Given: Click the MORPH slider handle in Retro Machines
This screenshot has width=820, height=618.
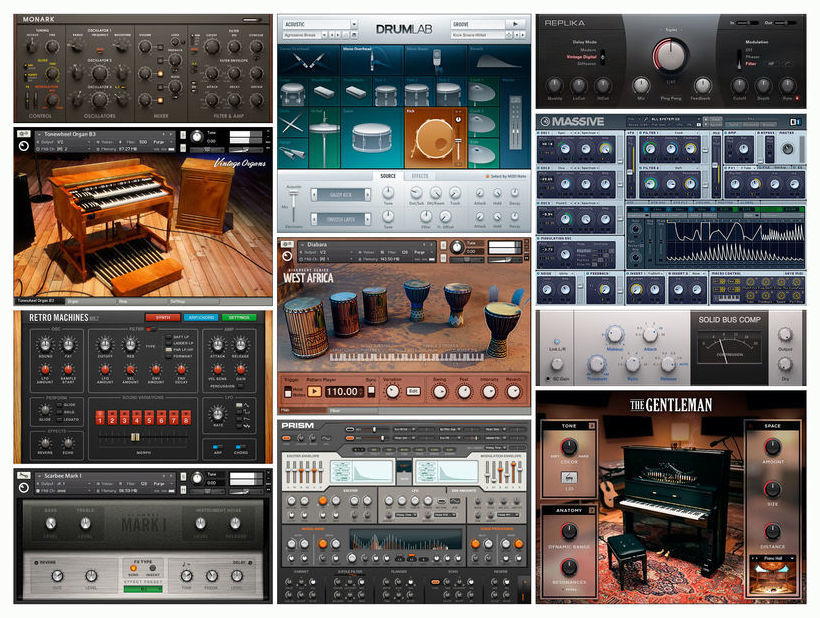Looking at the screenshot, I should pyautogui.click(x=135, y=437).
